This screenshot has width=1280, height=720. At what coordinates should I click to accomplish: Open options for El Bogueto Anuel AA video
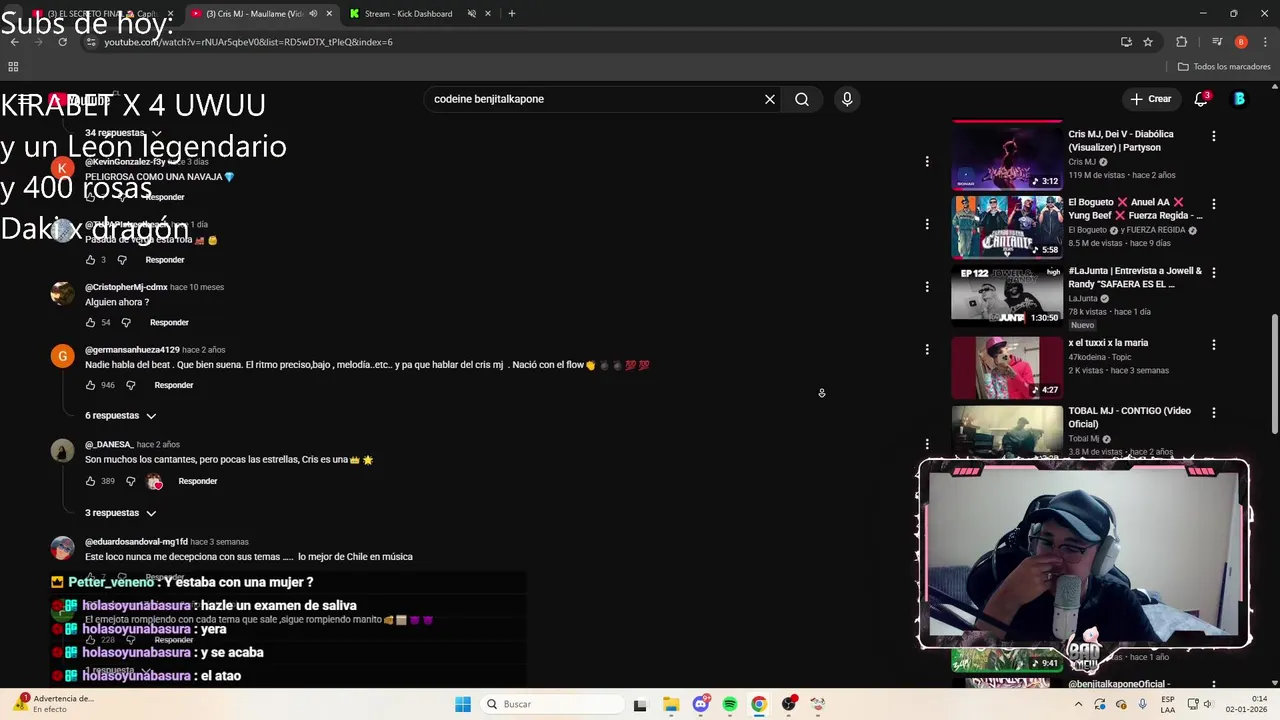(x=1214, y=204)
